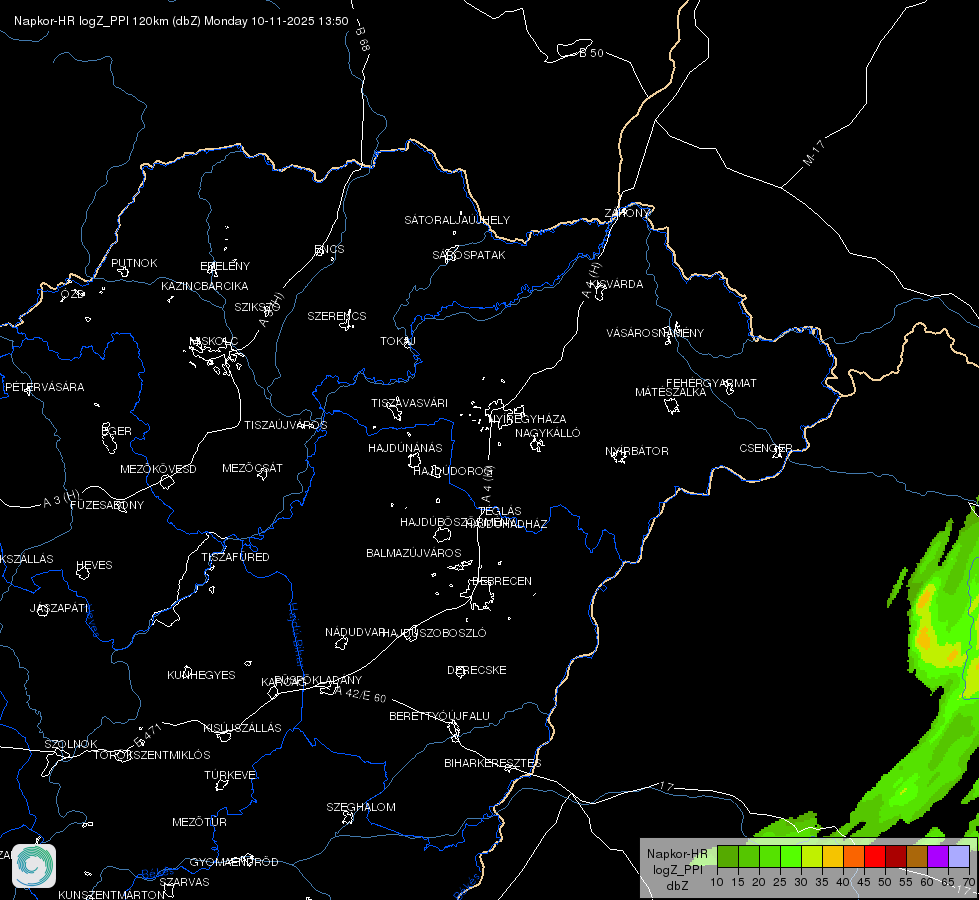Click the yellow 35-40 dBZ legend swatch
This screenshot has width=979, height=900.
coord(833,856)
